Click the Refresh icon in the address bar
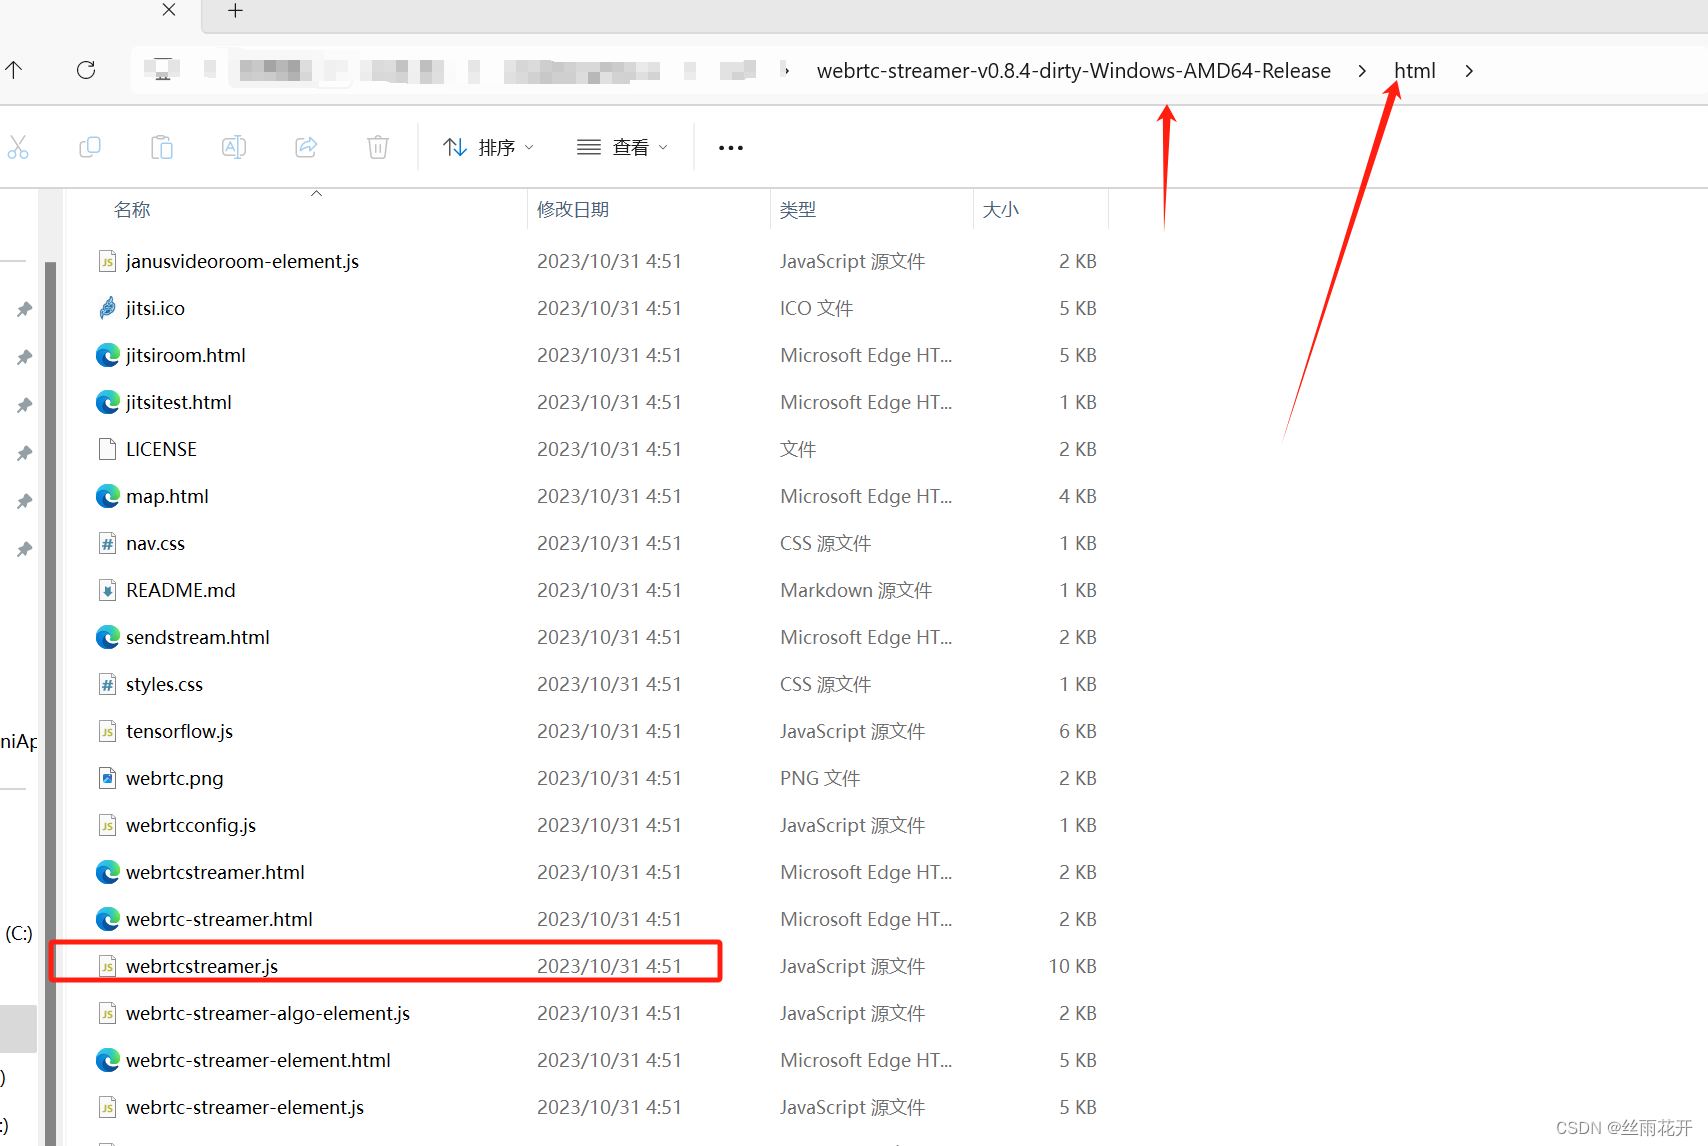 point(86,70)
